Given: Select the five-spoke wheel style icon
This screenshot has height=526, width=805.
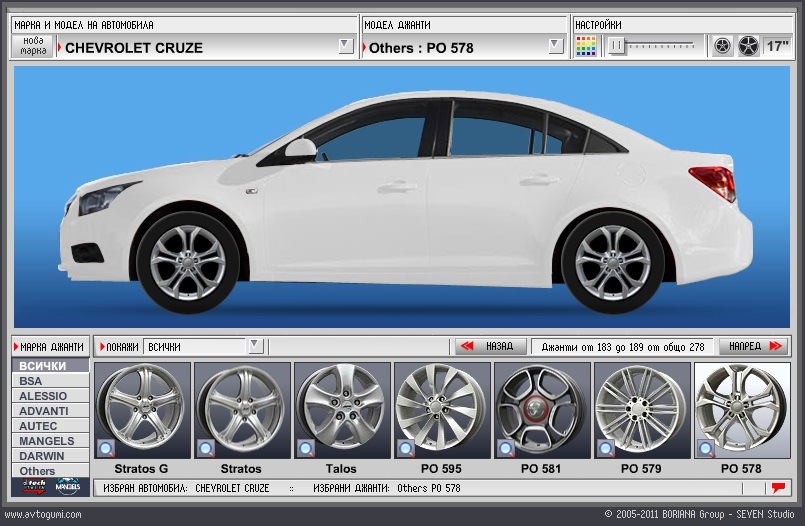Looking at the screenshot, I should click(x=749, y=46).
